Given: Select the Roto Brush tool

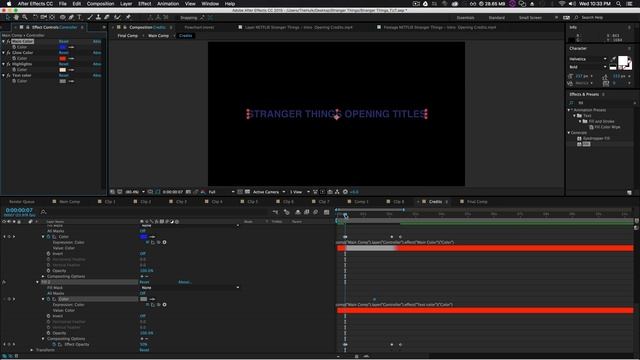Looking at the screenshot, I should (118, 18).
